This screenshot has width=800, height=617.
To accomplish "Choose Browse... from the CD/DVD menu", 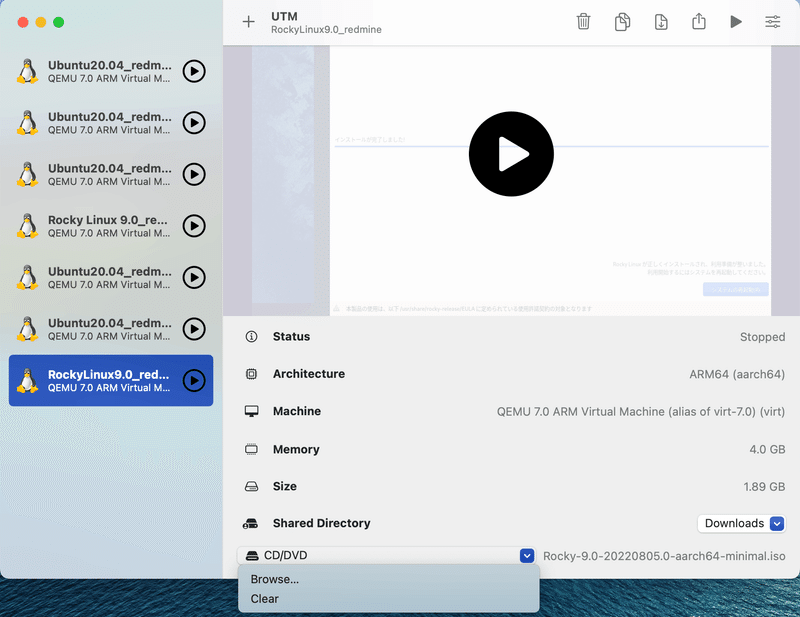I will click(275, 579).
